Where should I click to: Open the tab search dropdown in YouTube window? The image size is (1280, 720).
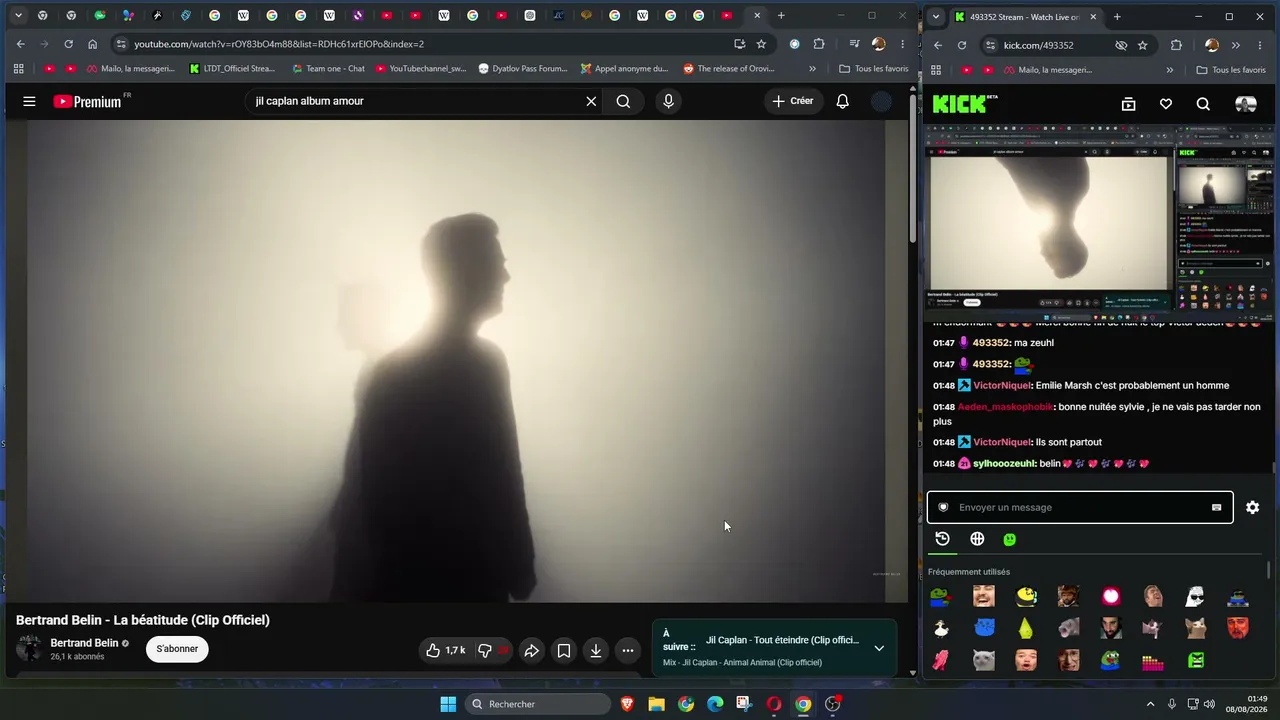(x=17, y=15)
